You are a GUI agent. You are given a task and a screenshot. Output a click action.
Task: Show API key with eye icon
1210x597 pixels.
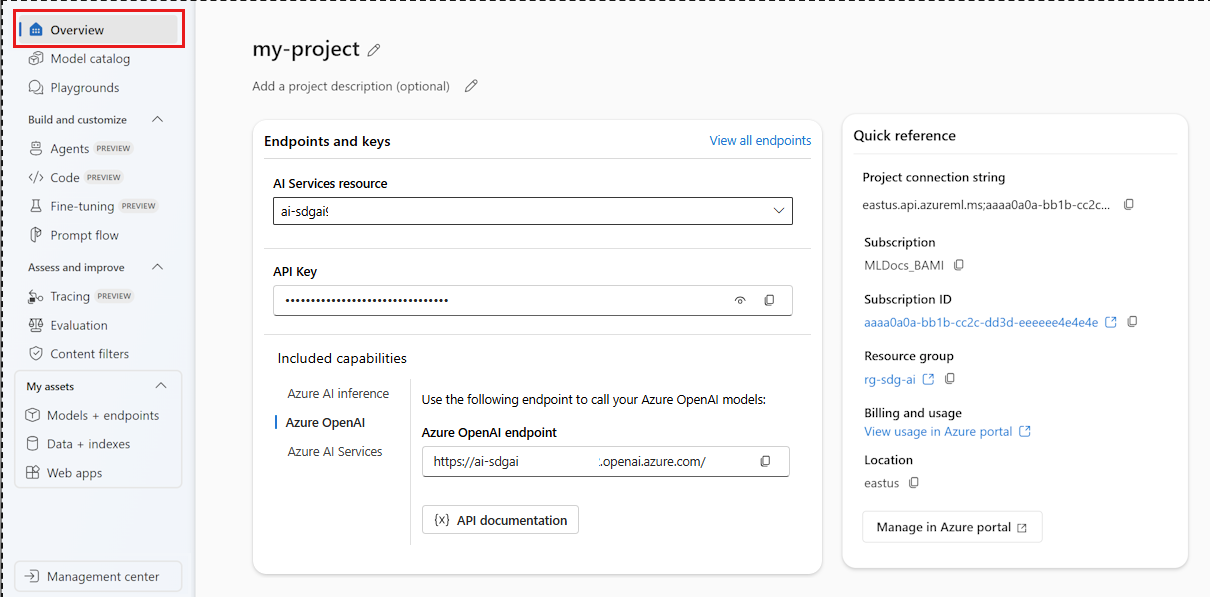pyautogui.click(x=741, y=300)
